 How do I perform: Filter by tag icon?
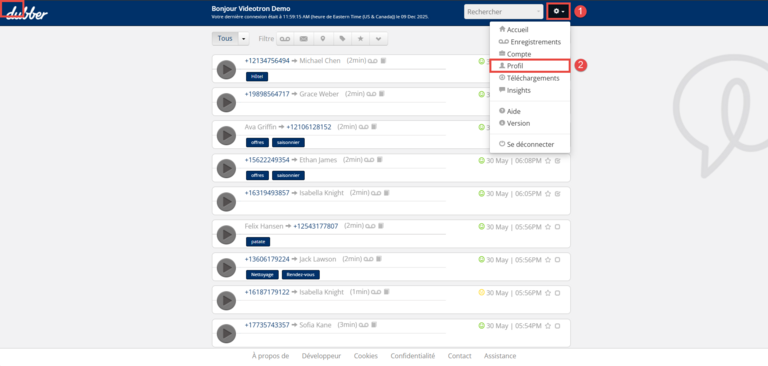tap(342, 39)
